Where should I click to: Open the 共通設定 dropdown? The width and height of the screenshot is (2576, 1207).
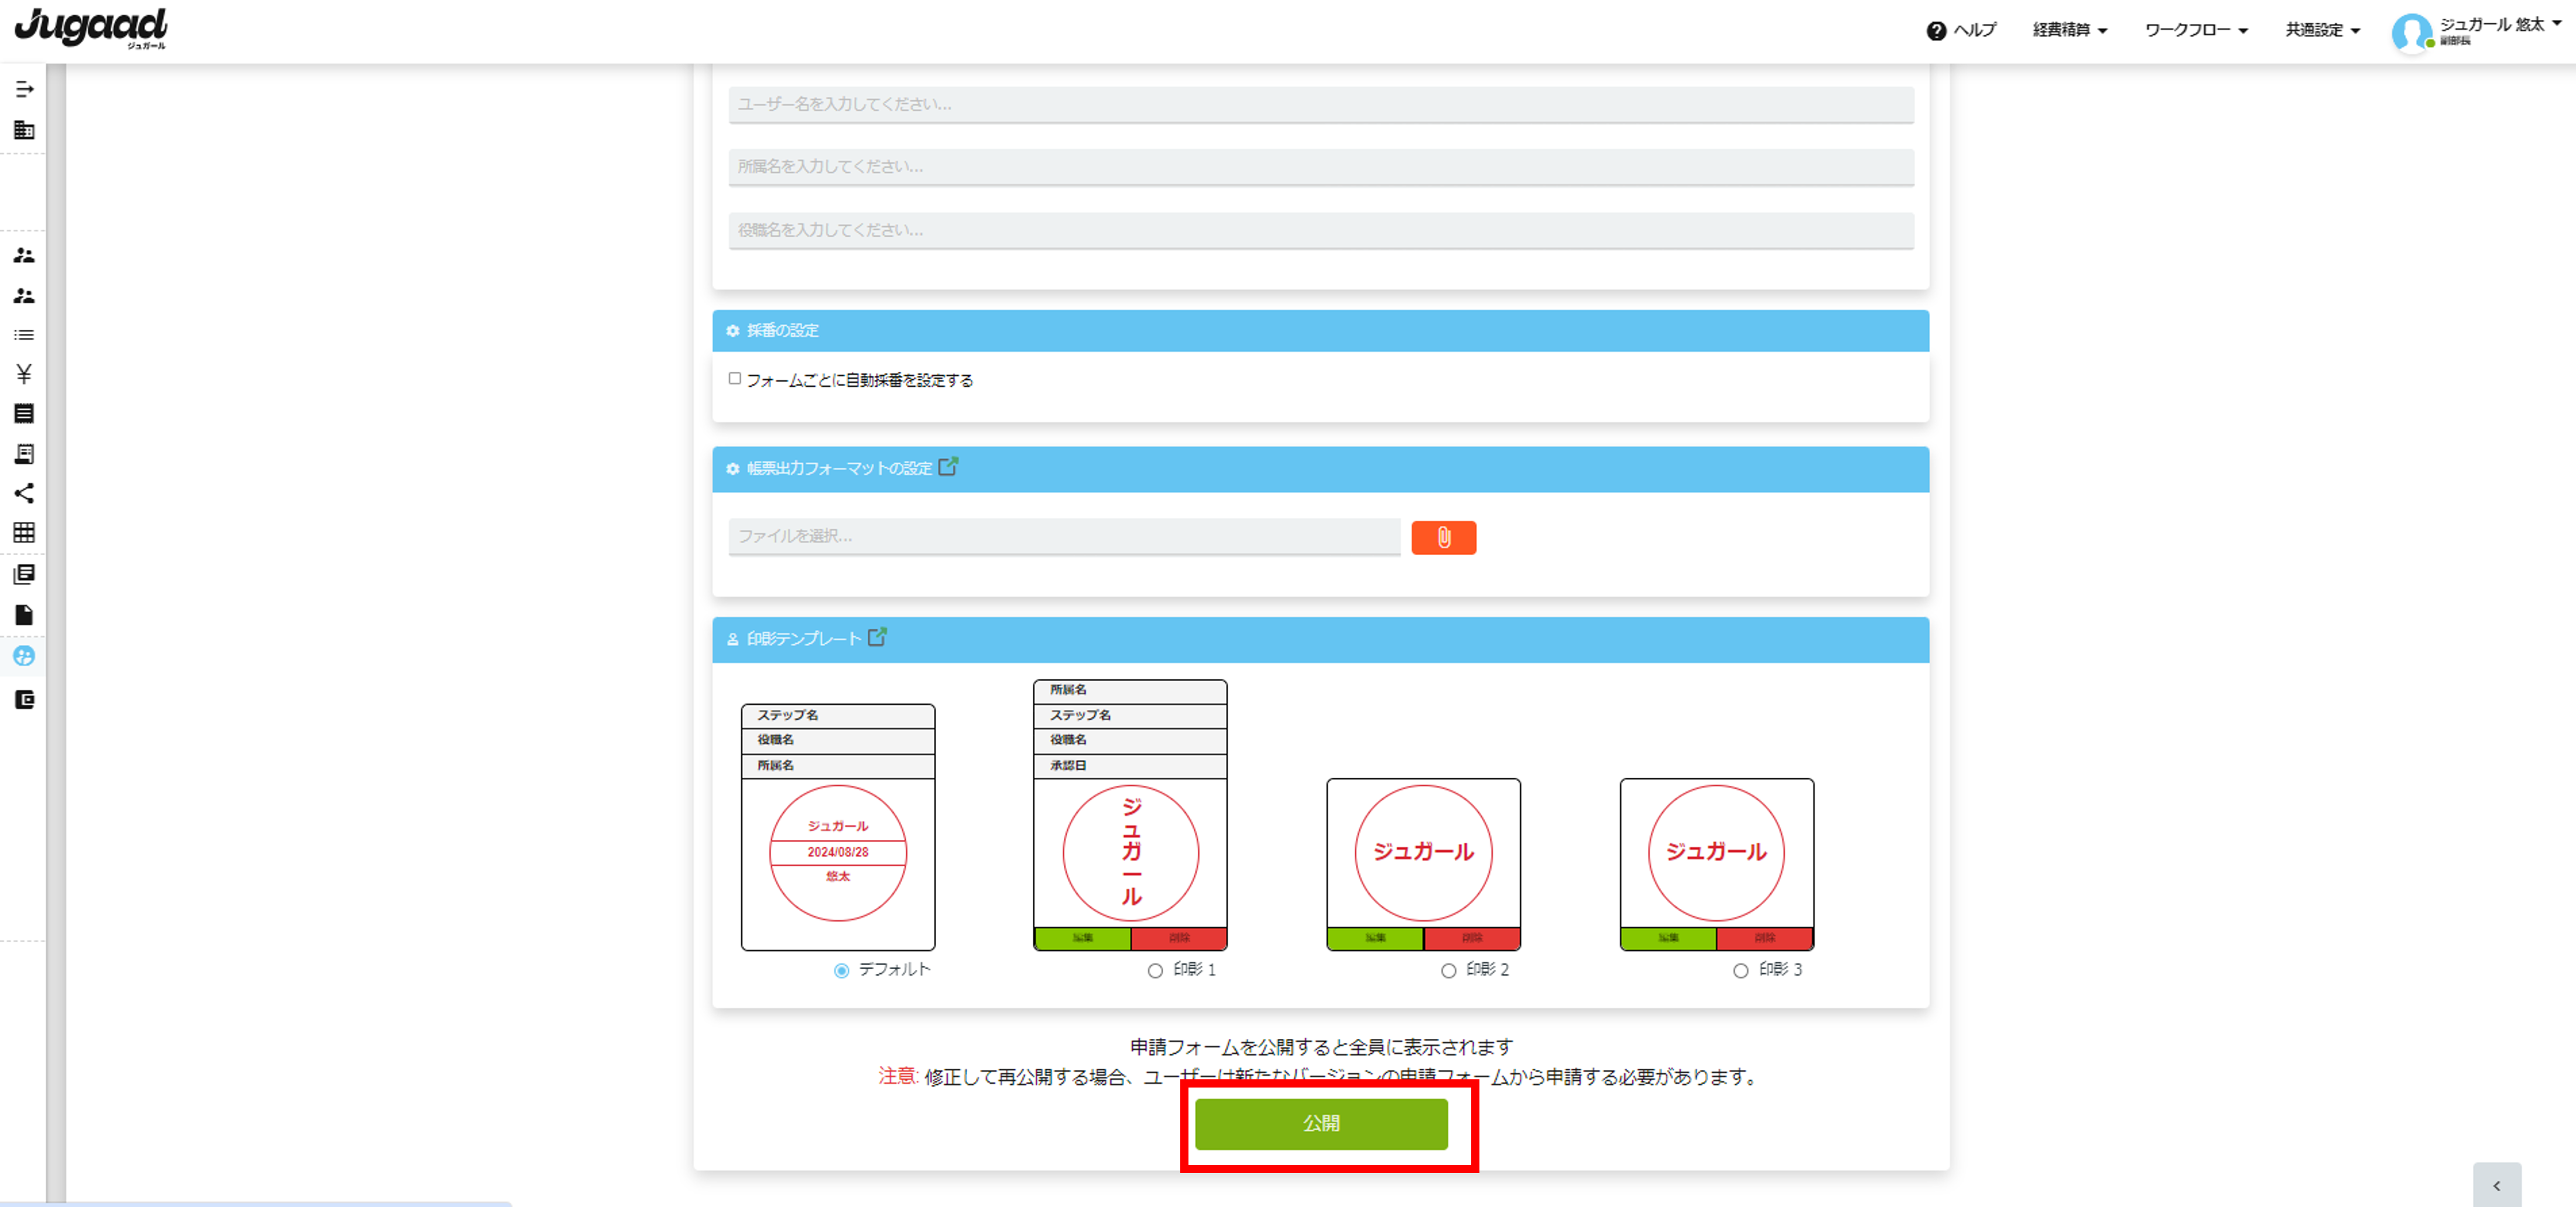point(2322,30)
